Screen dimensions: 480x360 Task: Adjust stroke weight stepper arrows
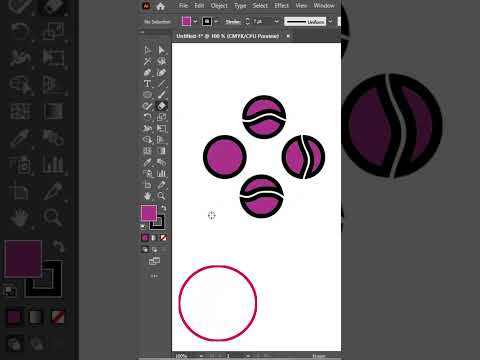(x=248, y=22)
